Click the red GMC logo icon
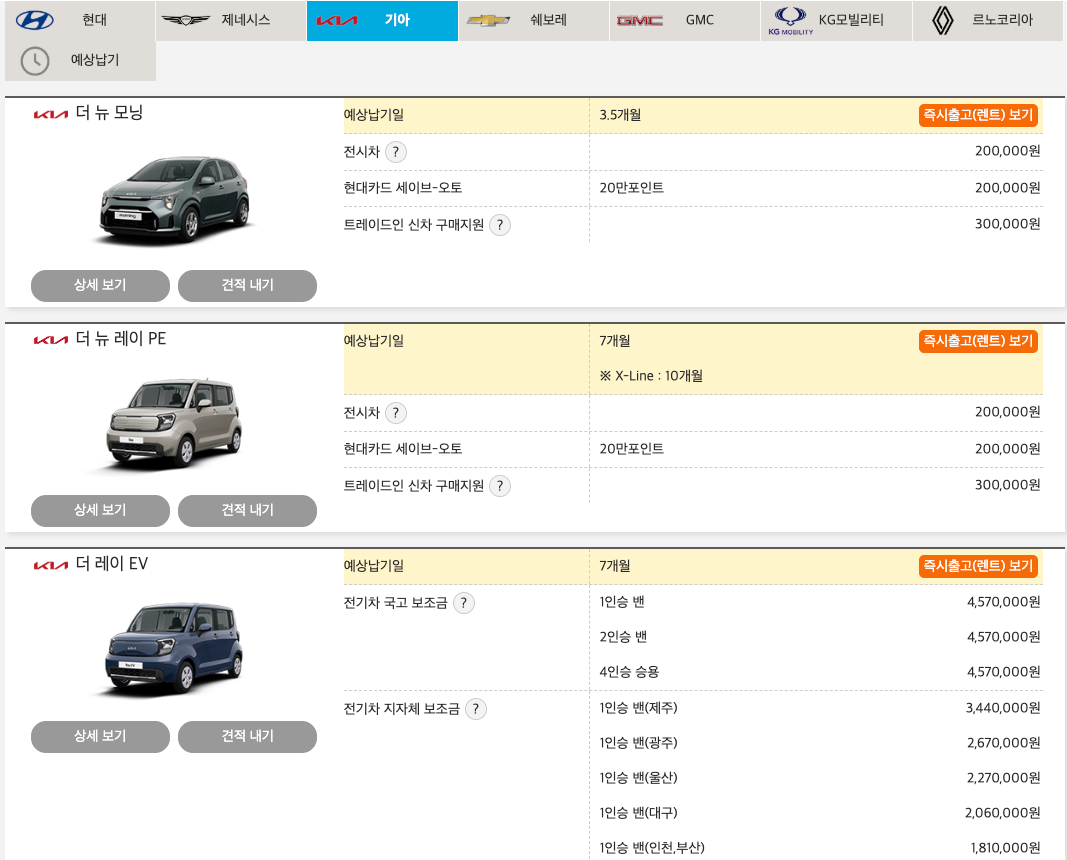Viewport: 1067px width, 860px height. click(x=640, y=21)
